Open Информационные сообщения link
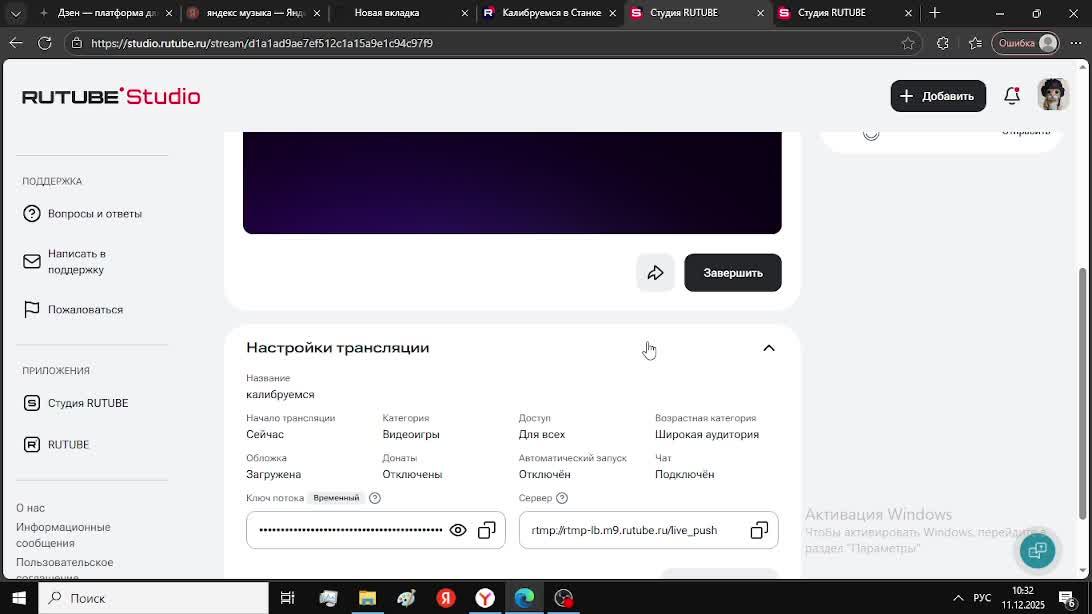1092x614 pixels. 63,535
